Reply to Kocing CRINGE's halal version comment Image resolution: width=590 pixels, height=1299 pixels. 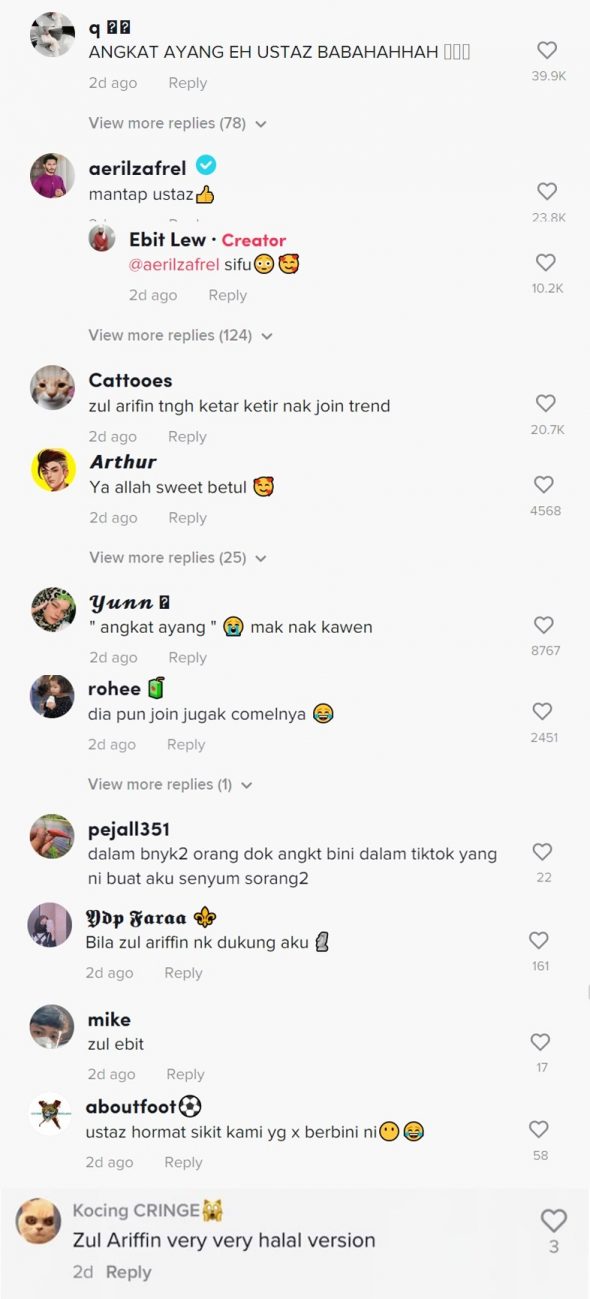pyautogui.click(x=129, y=1272)
